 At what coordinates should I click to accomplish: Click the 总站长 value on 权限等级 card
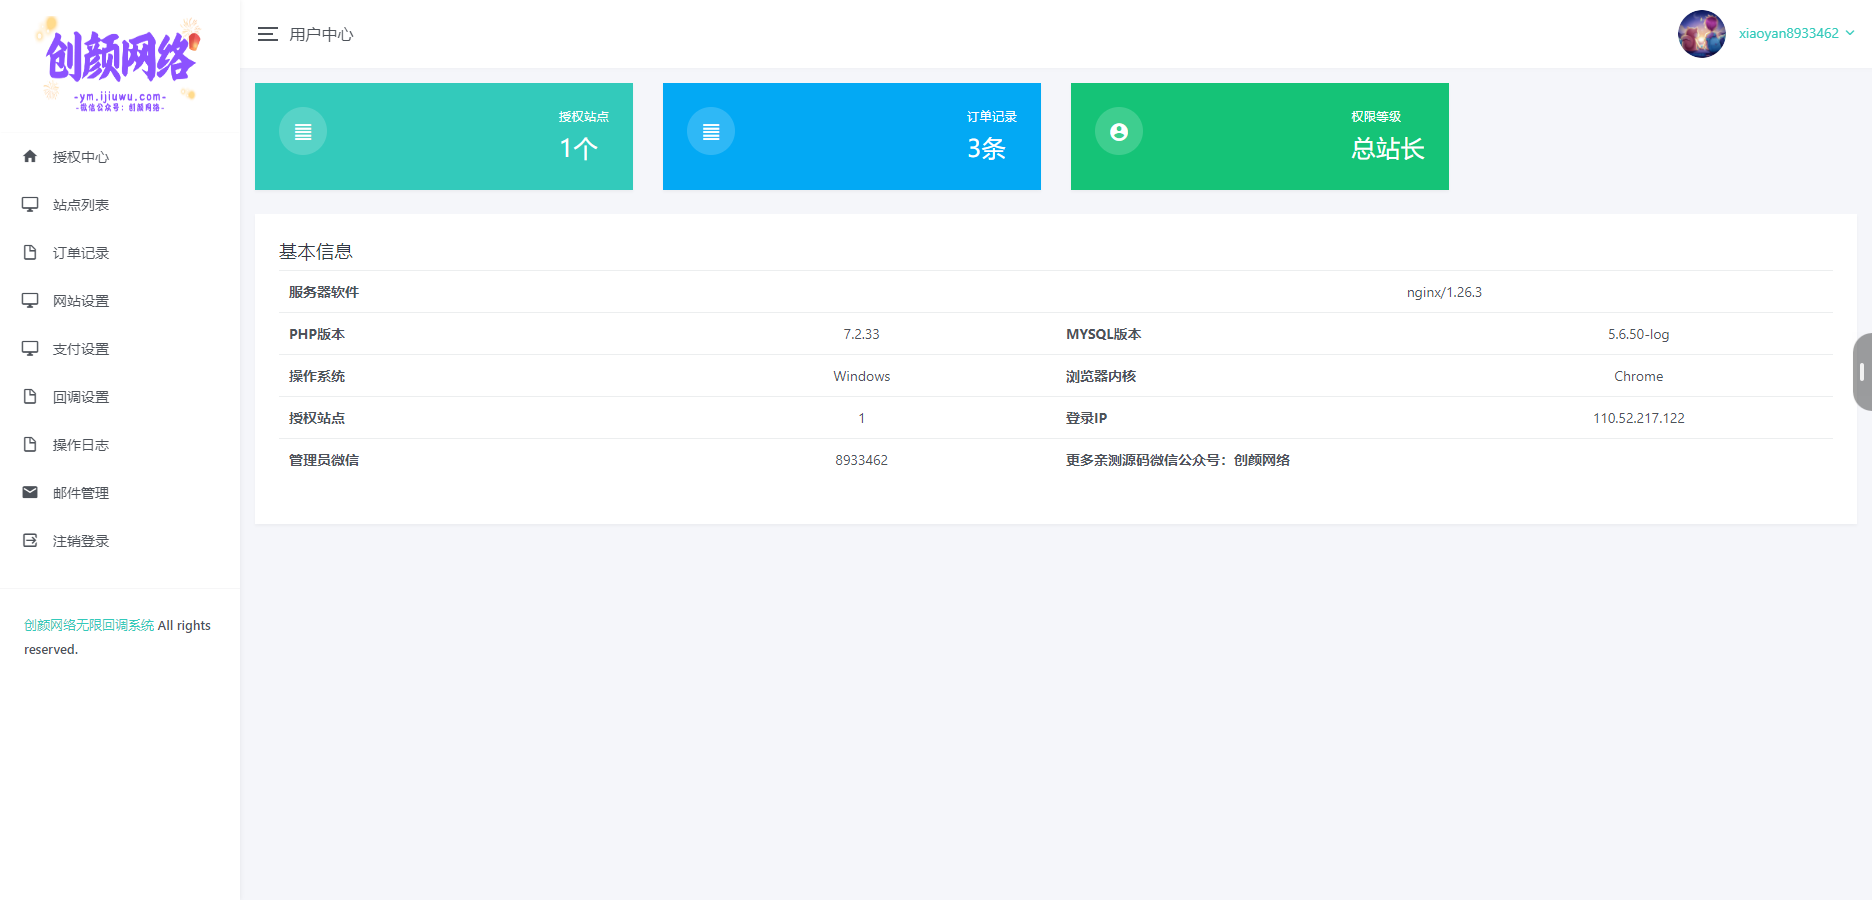(1388, 148)
